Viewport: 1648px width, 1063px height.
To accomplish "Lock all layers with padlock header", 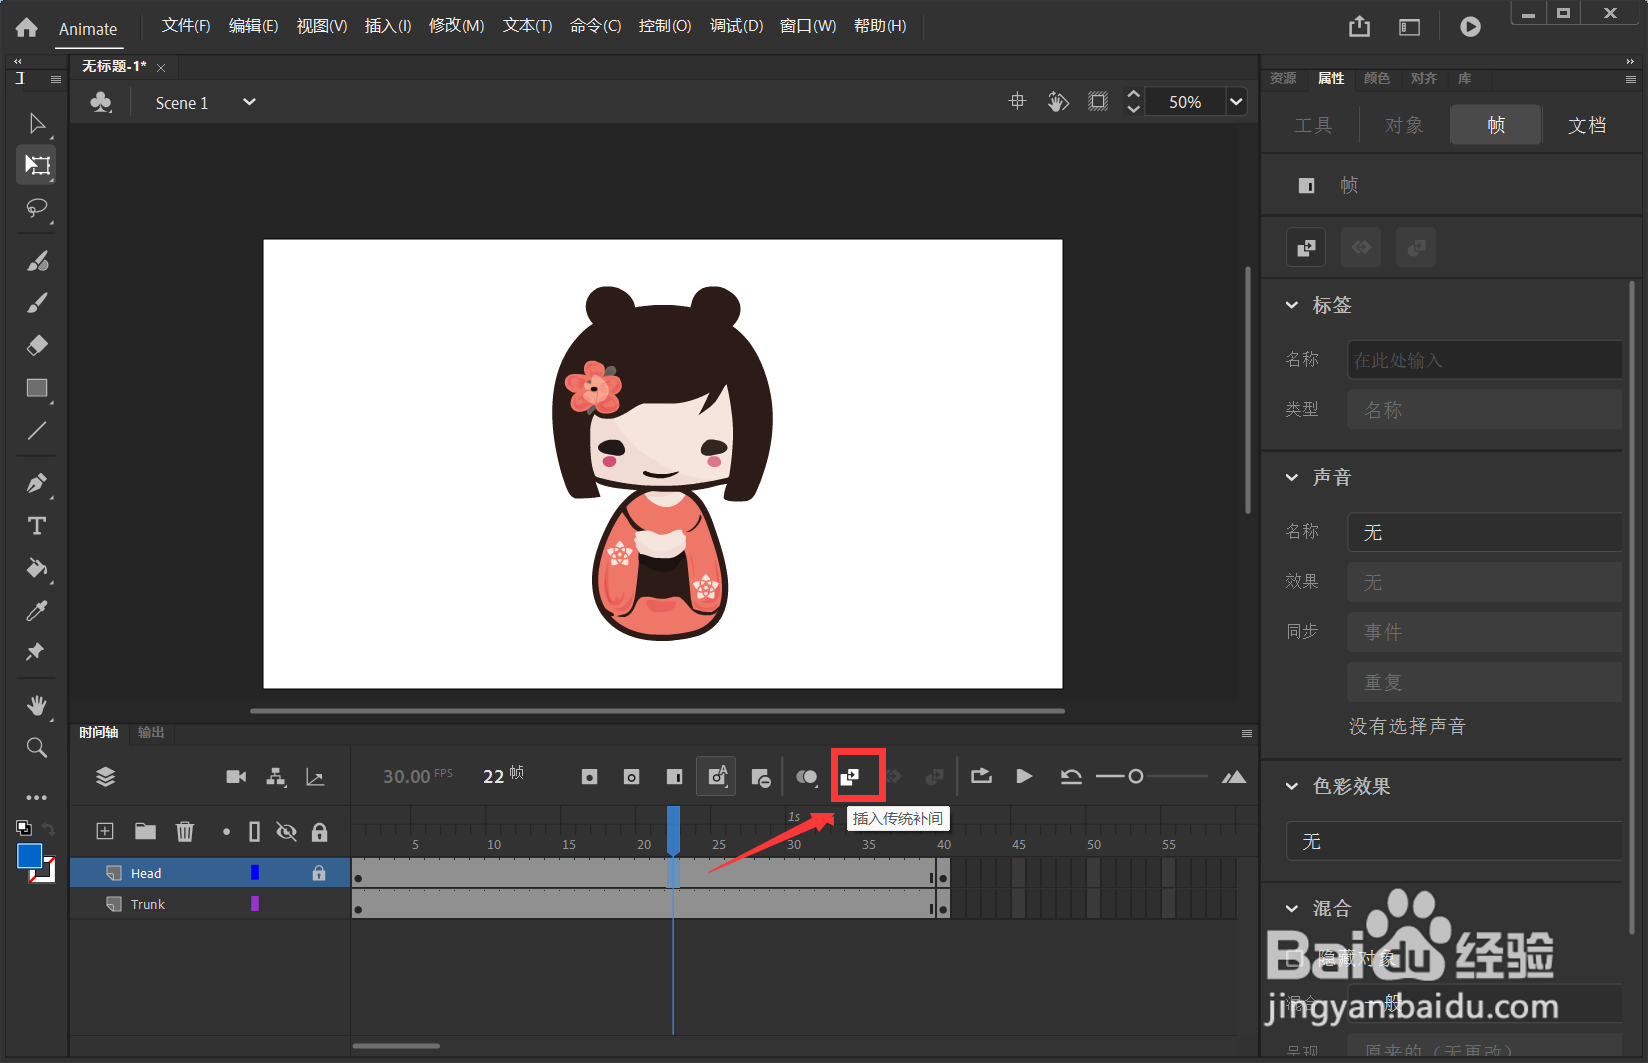I will [320, 831].
